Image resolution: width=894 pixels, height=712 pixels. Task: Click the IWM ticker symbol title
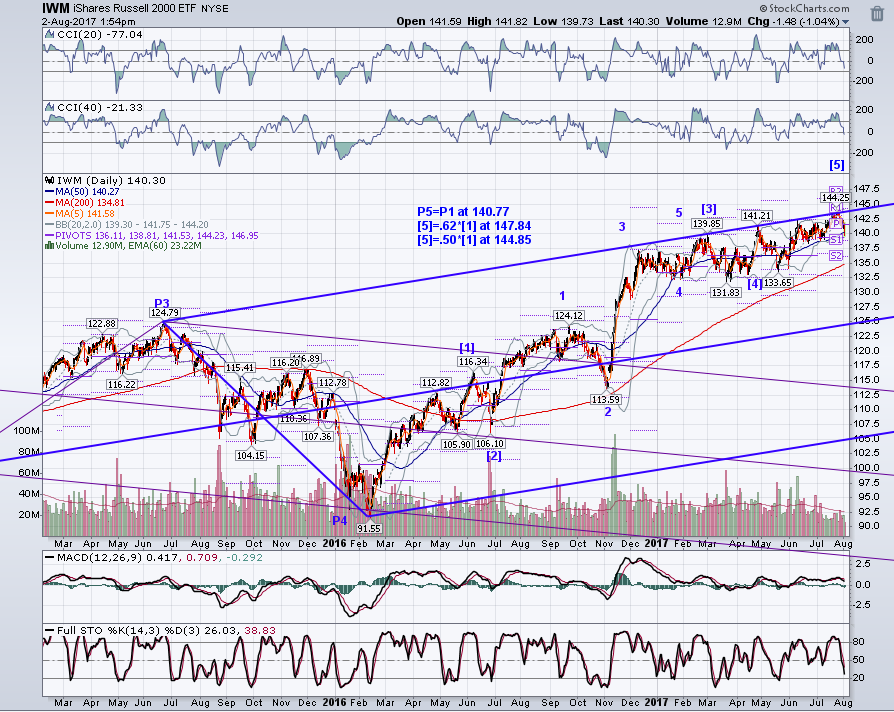pyautogui.click(x=56, y=8)
